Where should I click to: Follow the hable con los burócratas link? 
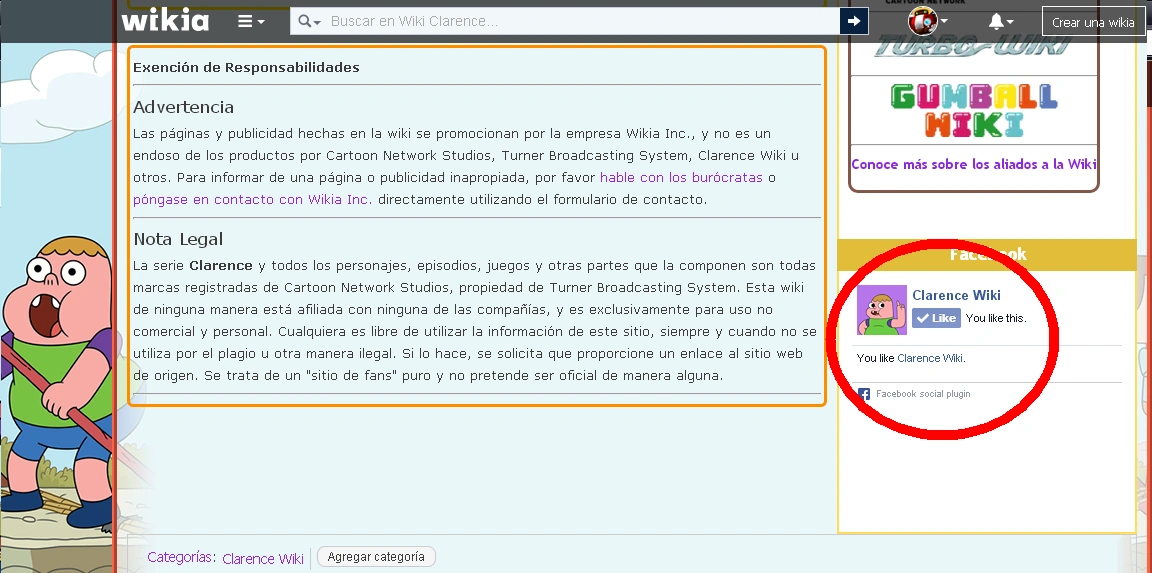click(x=681, y=177)
